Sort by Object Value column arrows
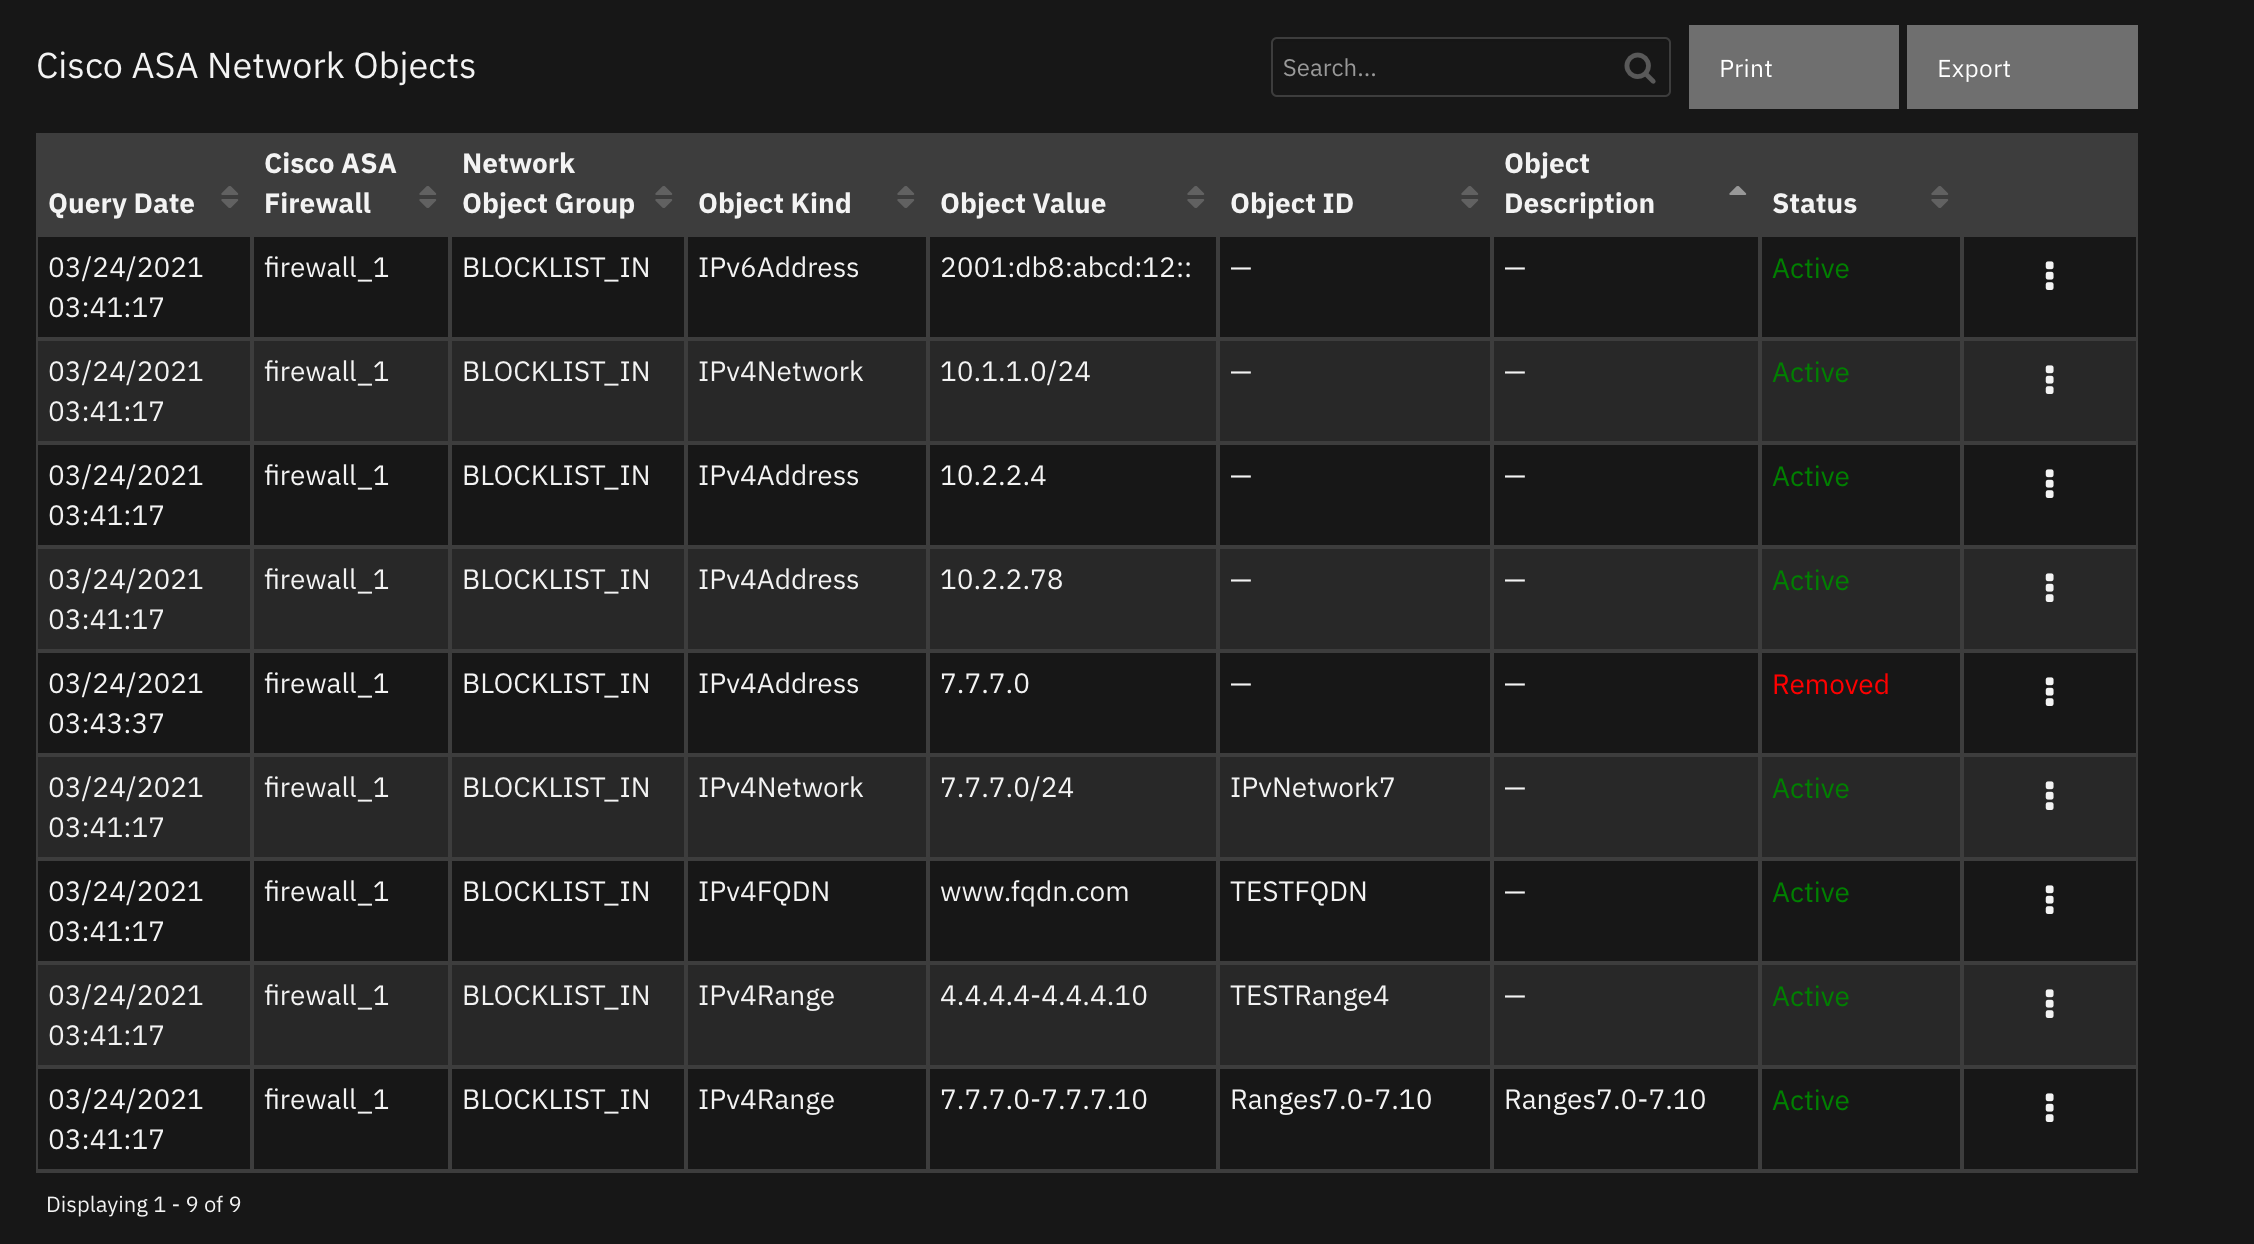Viewport: 2254px width, 1244px height. pos(1195,198)
